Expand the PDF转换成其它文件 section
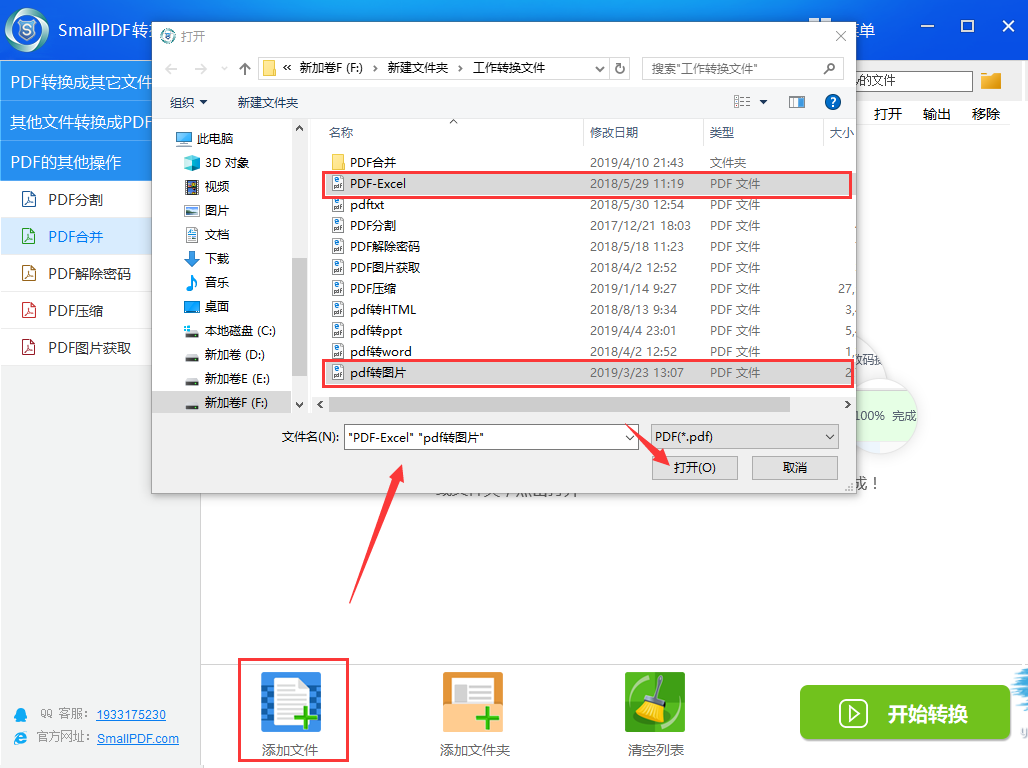The height and width of the screenshot is (768, 1028). [76, 81]
